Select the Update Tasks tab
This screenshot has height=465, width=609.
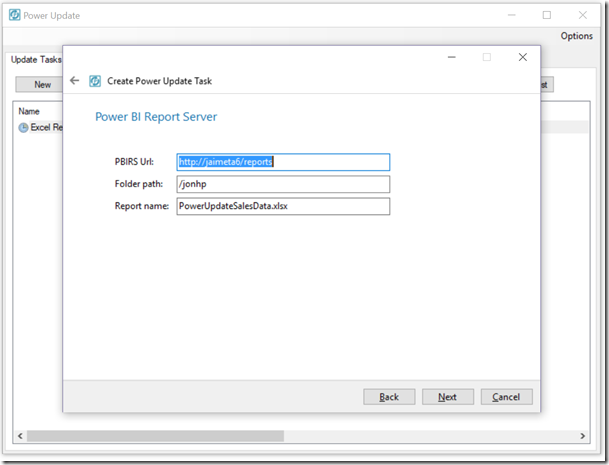click(x=36, y=60)
